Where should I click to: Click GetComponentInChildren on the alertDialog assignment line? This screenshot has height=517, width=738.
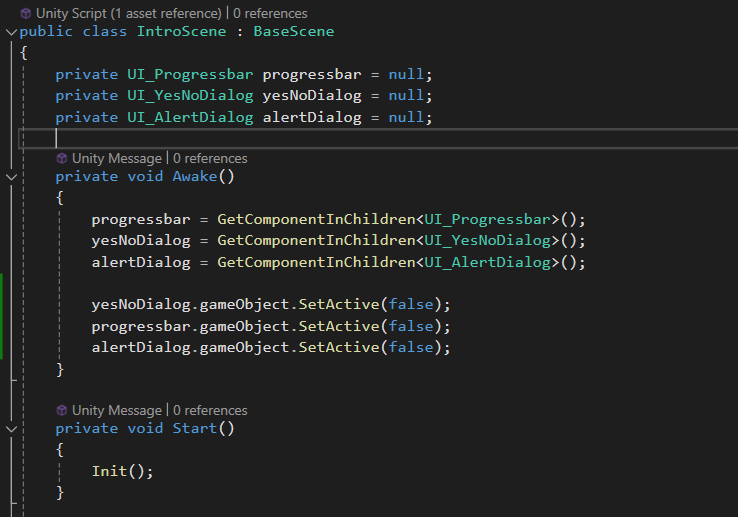point(316,262)
